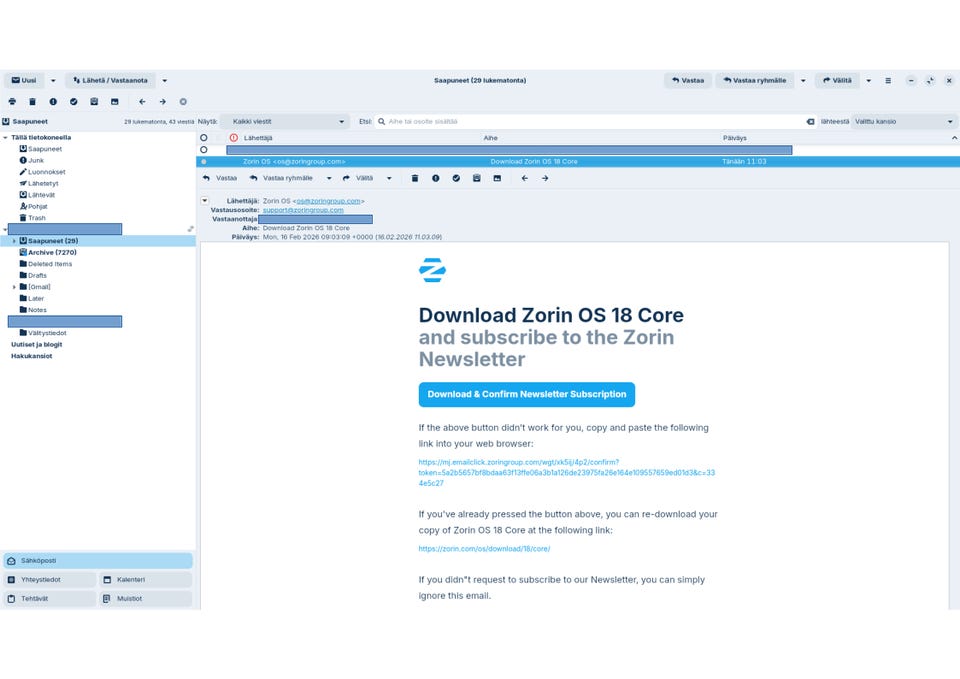Open the Valittu kansio search scope dropdown
This screenshot has height=679, width=960.
click(904, 121)
